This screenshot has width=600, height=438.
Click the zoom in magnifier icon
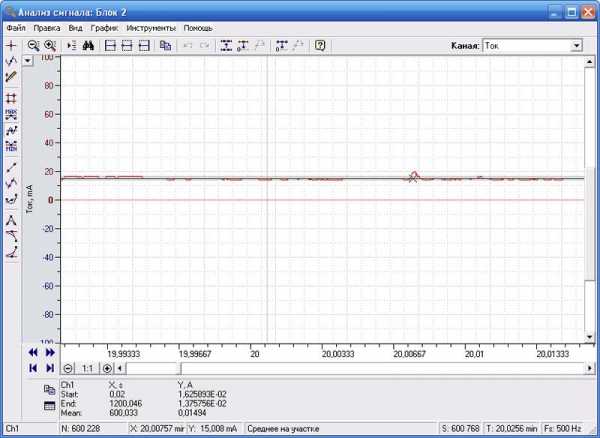coord(49,45)
